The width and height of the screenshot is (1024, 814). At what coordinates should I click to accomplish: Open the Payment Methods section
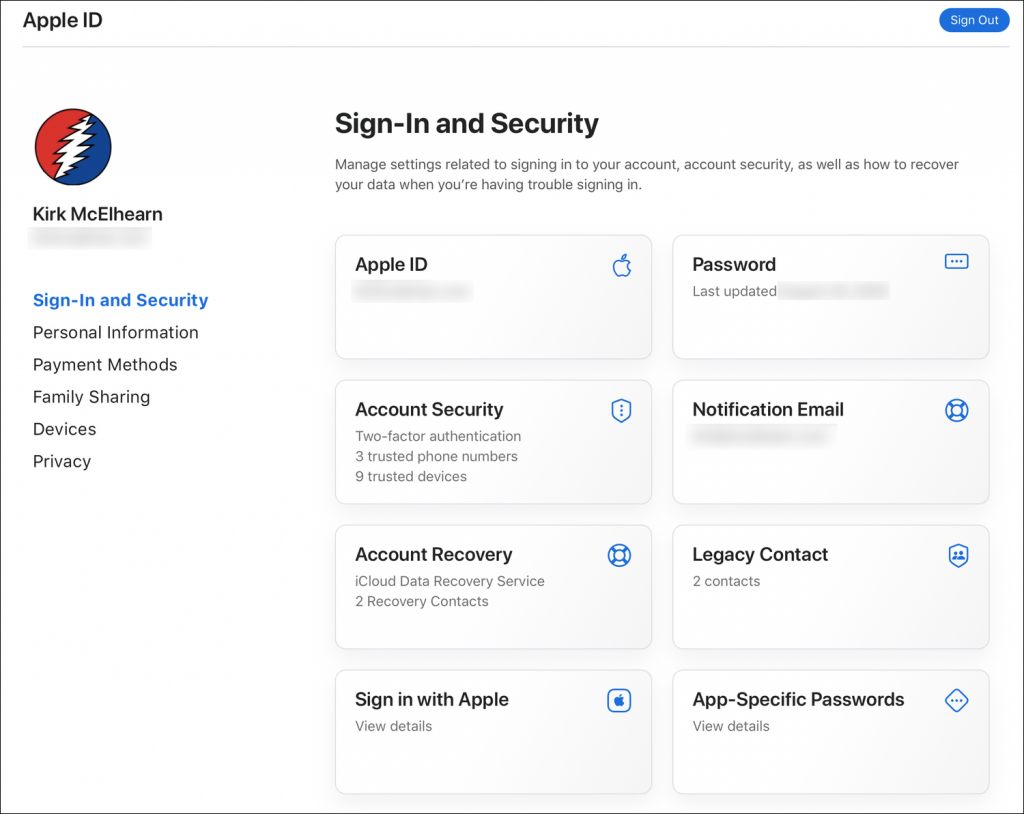coord(105,364)
